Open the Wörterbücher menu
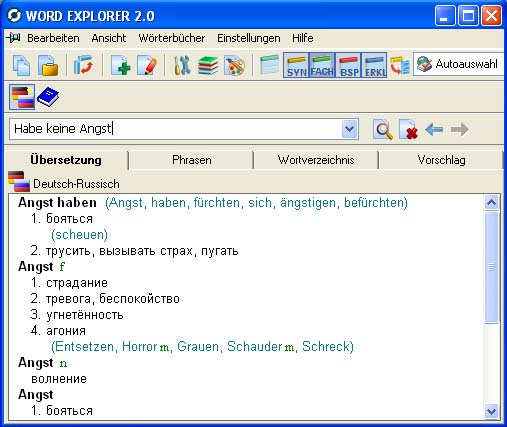Image resolution: width=507 pixels, height=427 pixels. (x=172, y=38)
